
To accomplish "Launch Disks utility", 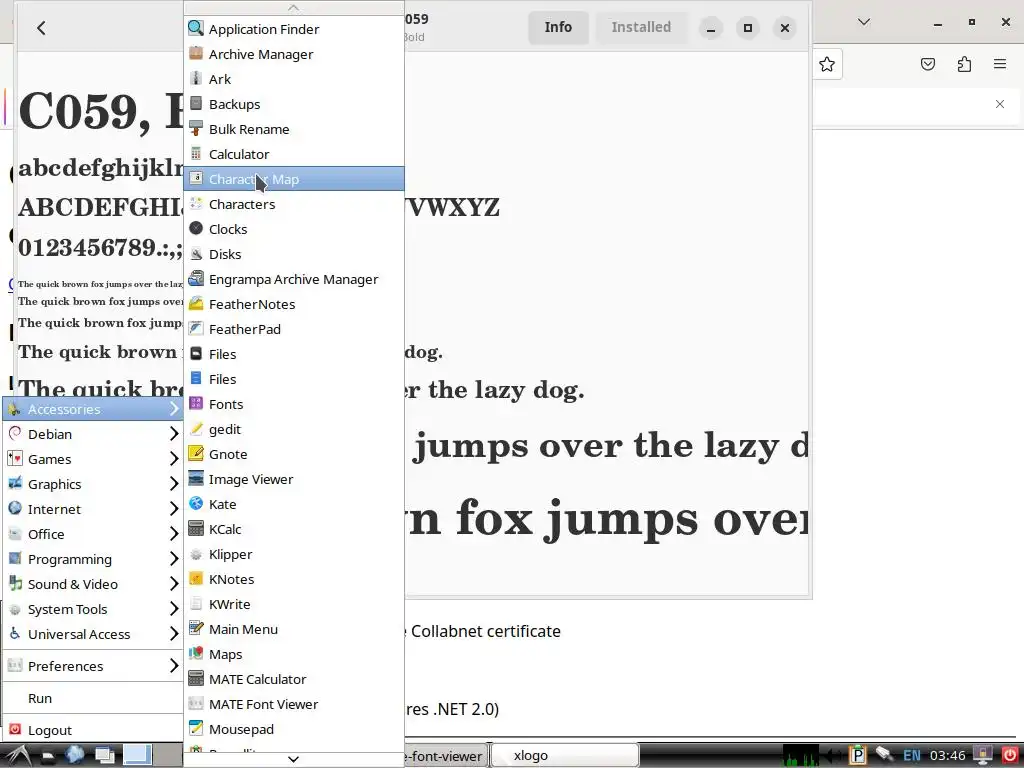I will 294,254.
